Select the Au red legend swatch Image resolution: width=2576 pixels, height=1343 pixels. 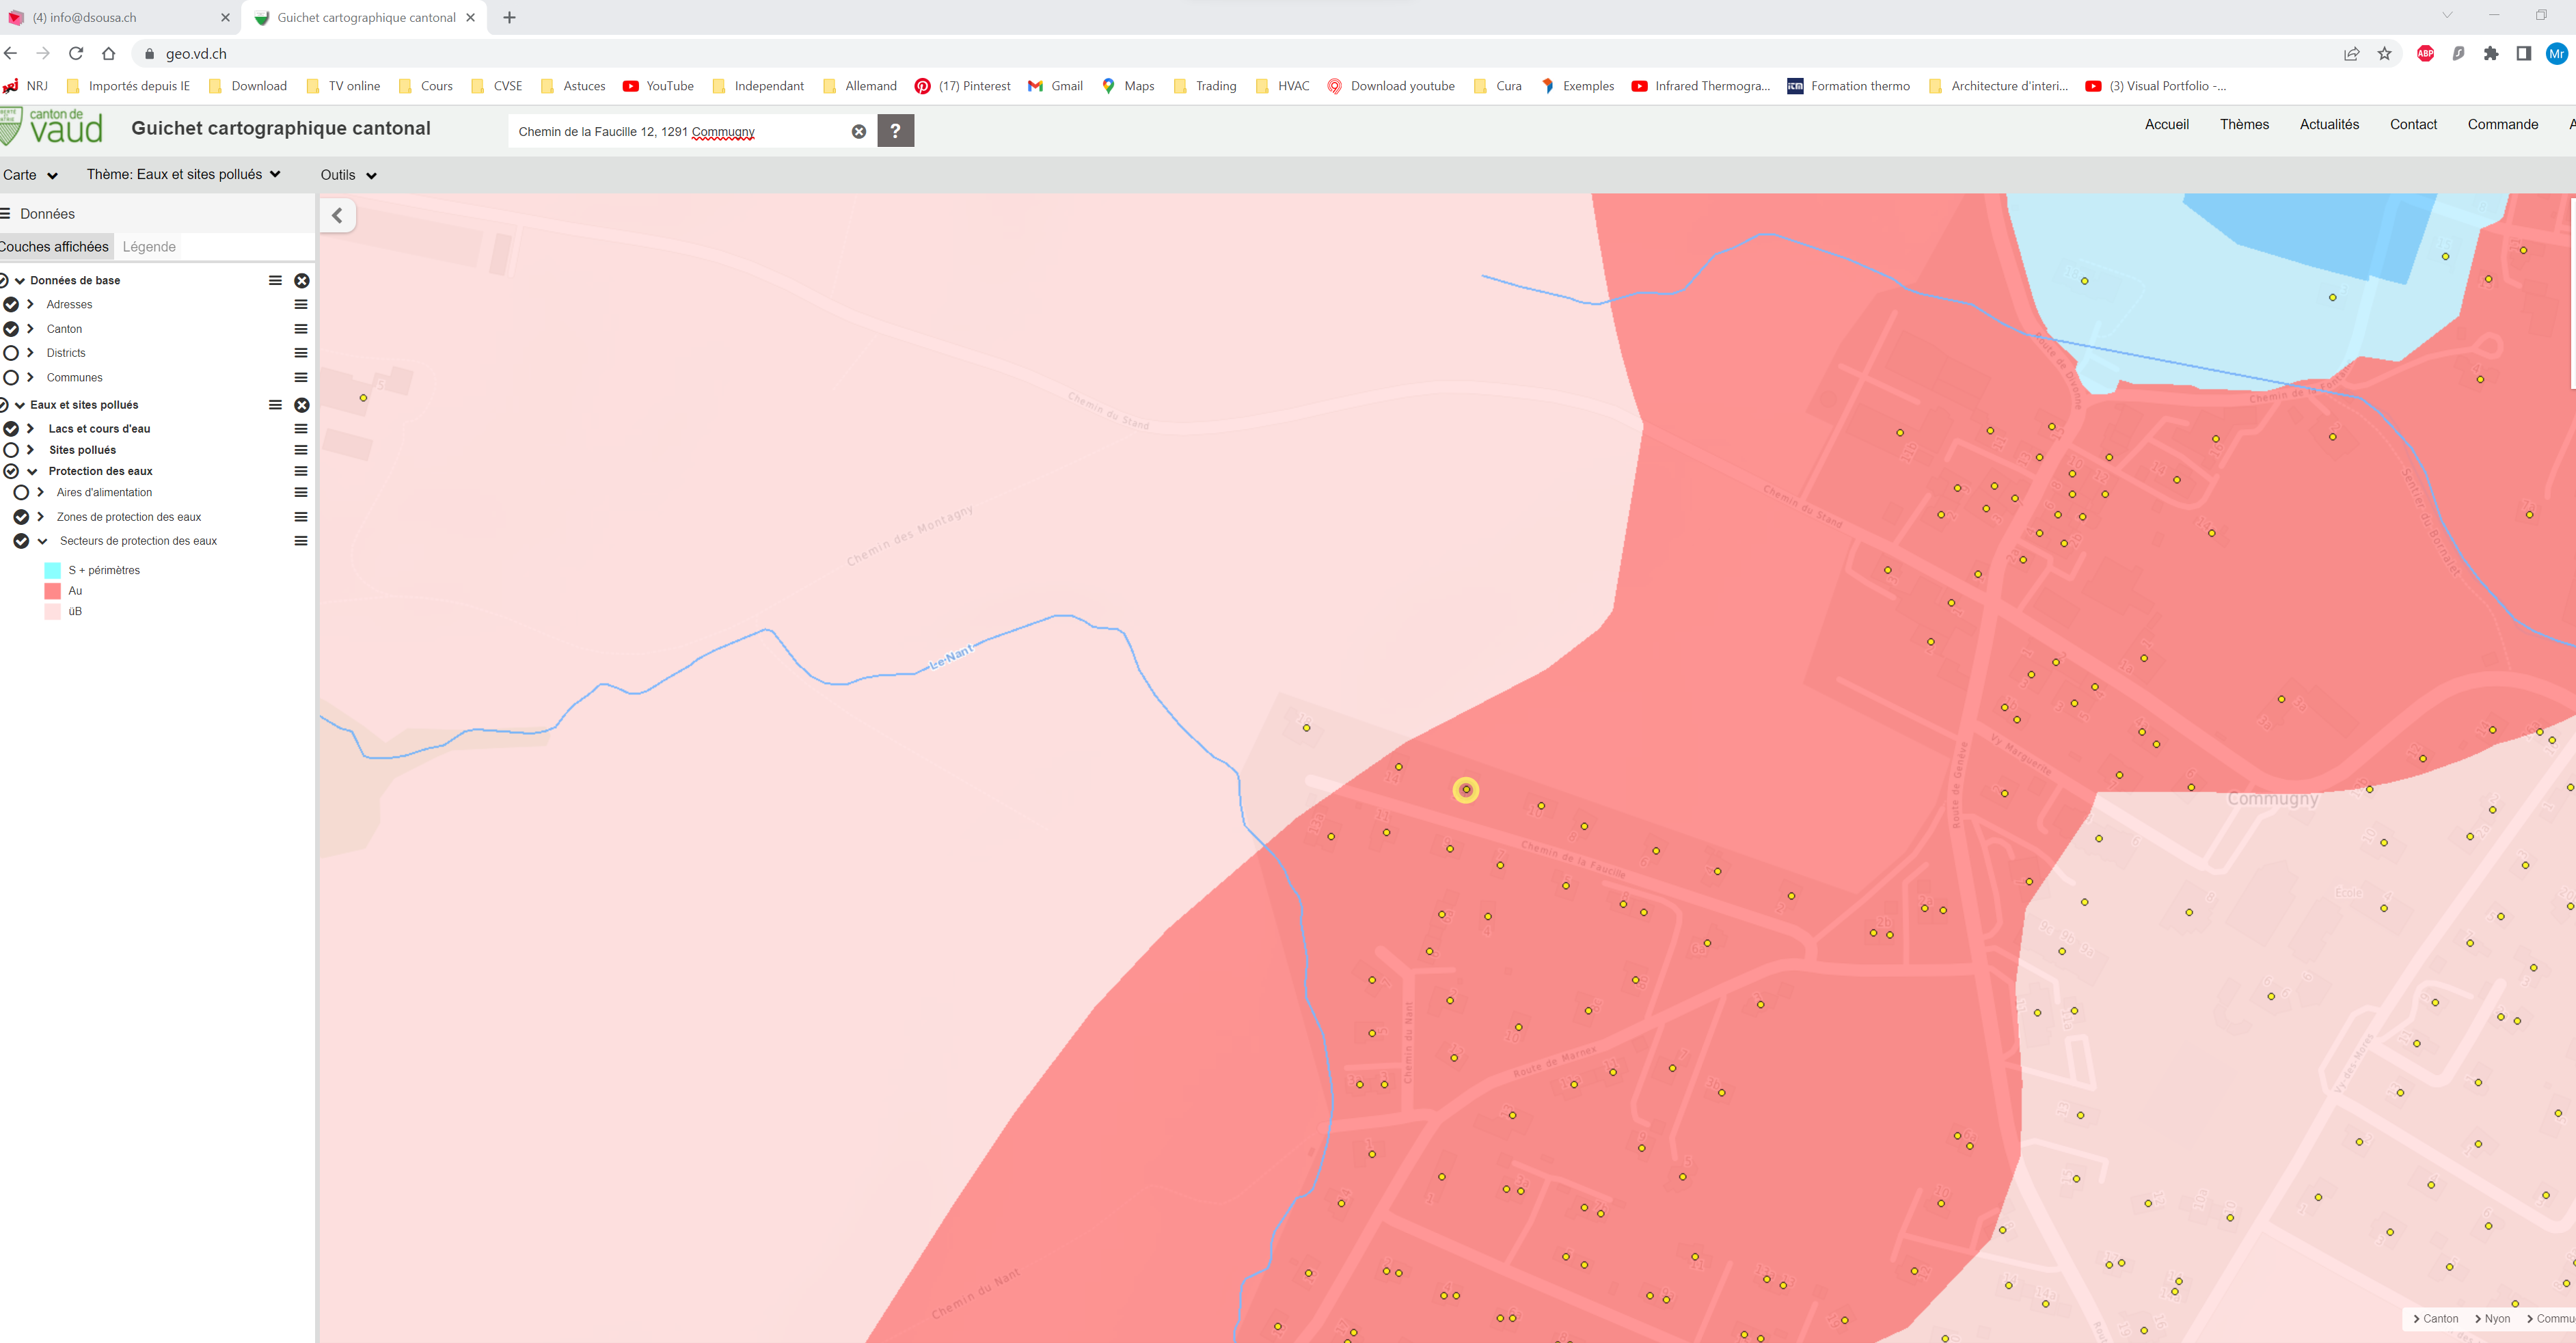[x=53, y=591]
